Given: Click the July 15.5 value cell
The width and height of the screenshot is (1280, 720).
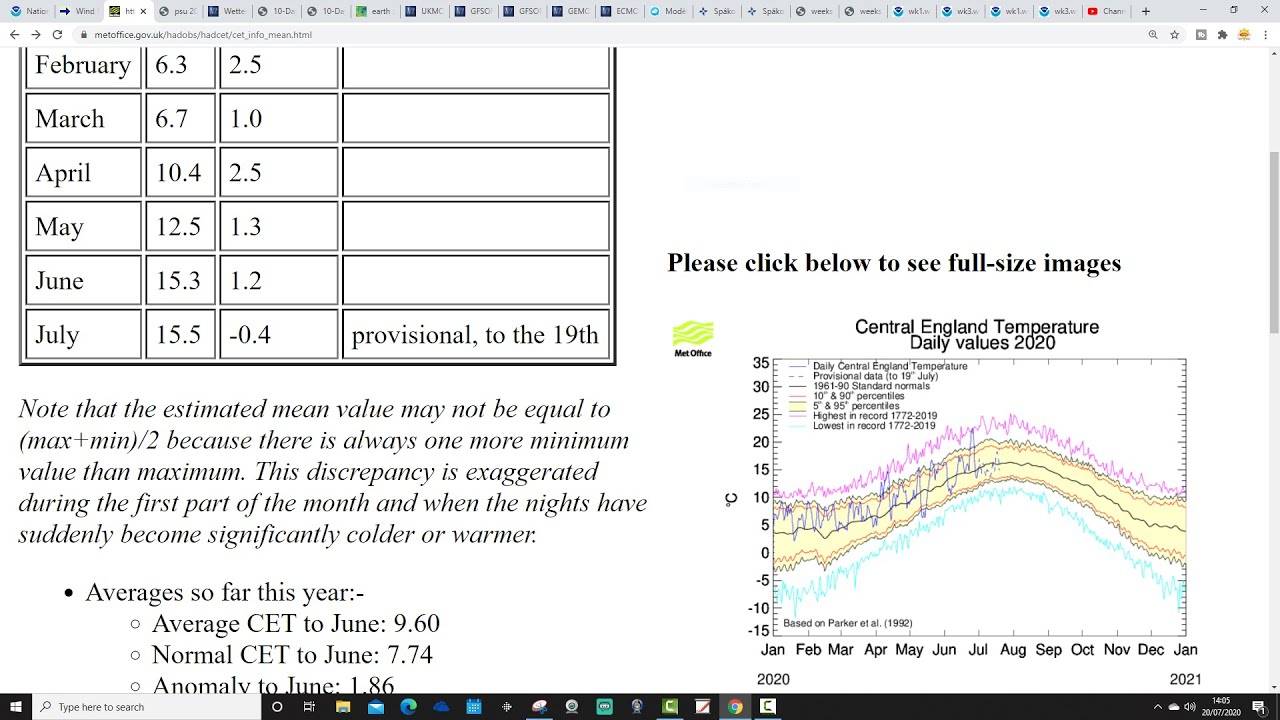Looking at the screenshot, I should (180, 334).
